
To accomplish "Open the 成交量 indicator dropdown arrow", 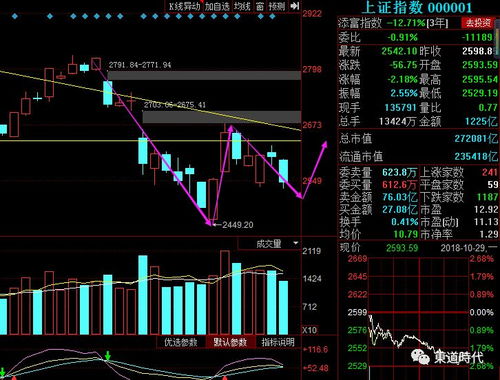I will 295,243.
